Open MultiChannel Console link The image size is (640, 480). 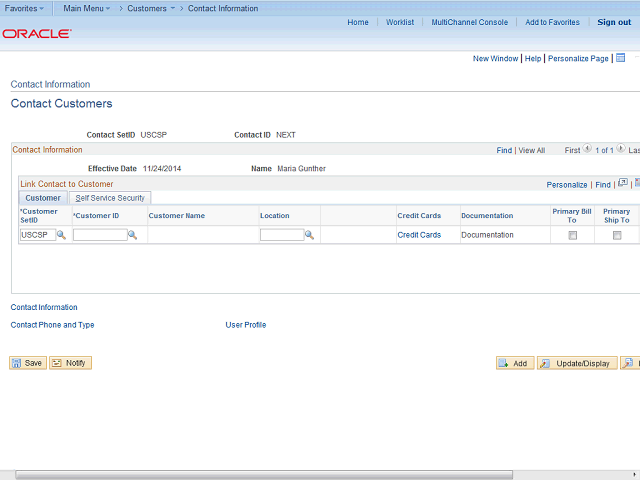point(470,22)
